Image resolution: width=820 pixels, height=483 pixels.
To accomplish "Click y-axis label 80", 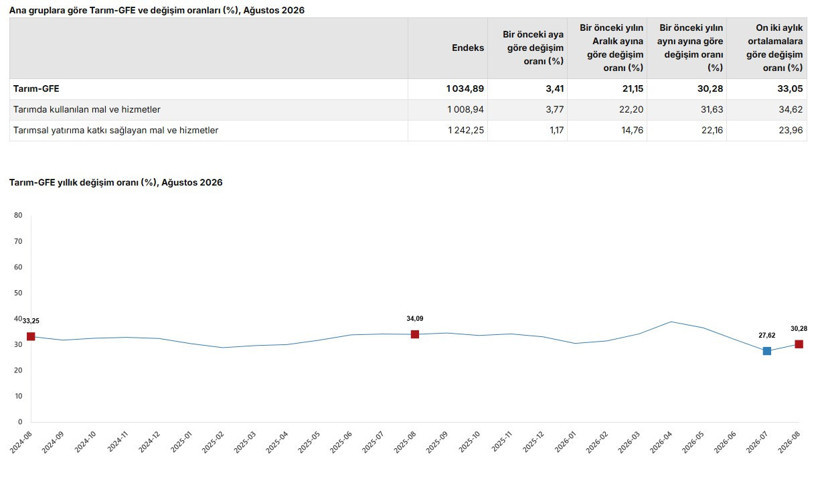I will point(18,215).
